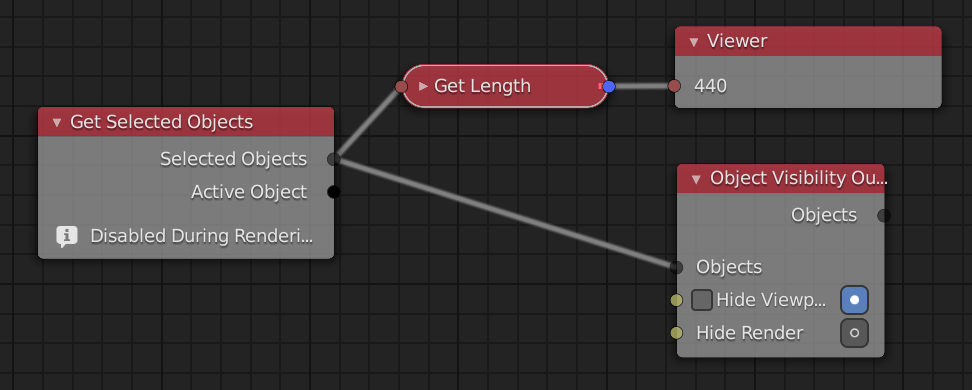Collapse the Viewer node
Screen dimensions: 972x390
(694, 42)
